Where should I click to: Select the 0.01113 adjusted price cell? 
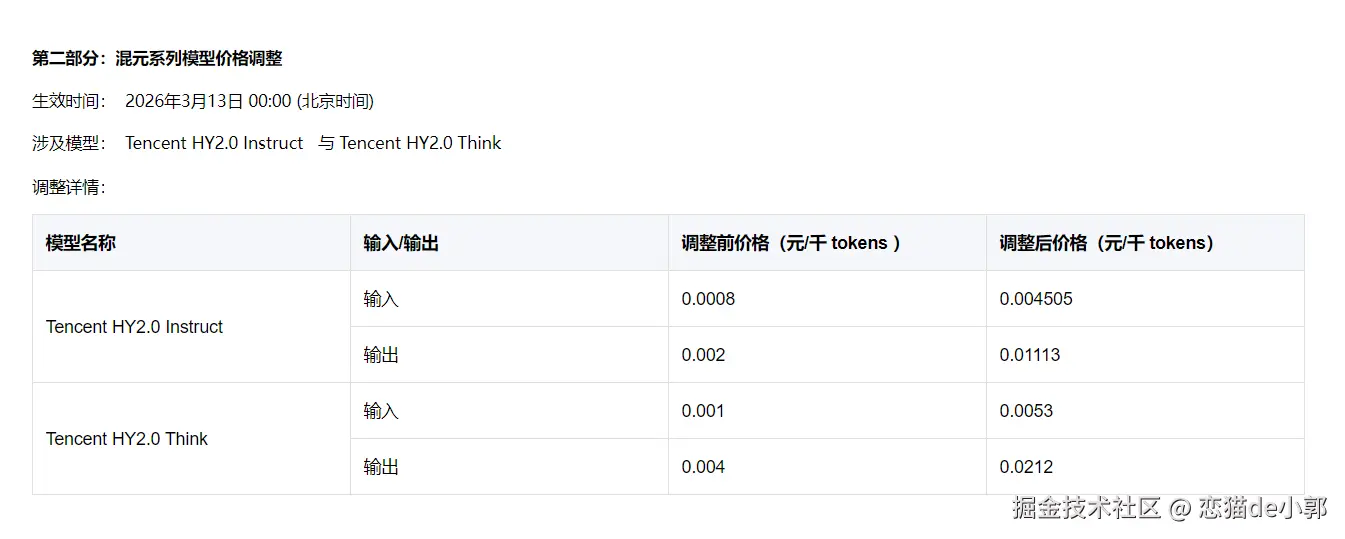coord(1030,355)
